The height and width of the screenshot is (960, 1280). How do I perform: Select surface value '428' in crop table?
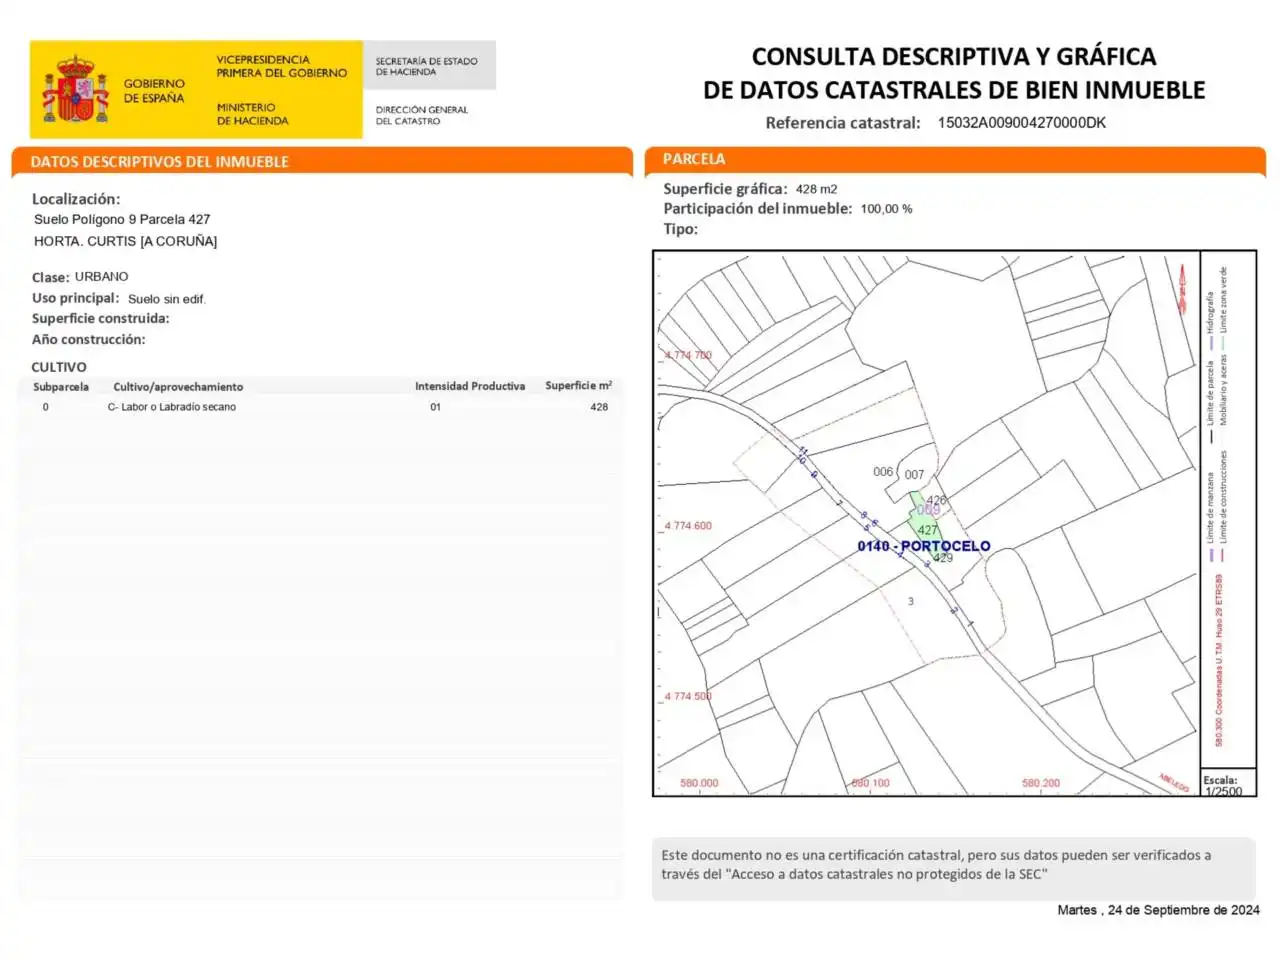pyautogui.click(x=599, y=407)
